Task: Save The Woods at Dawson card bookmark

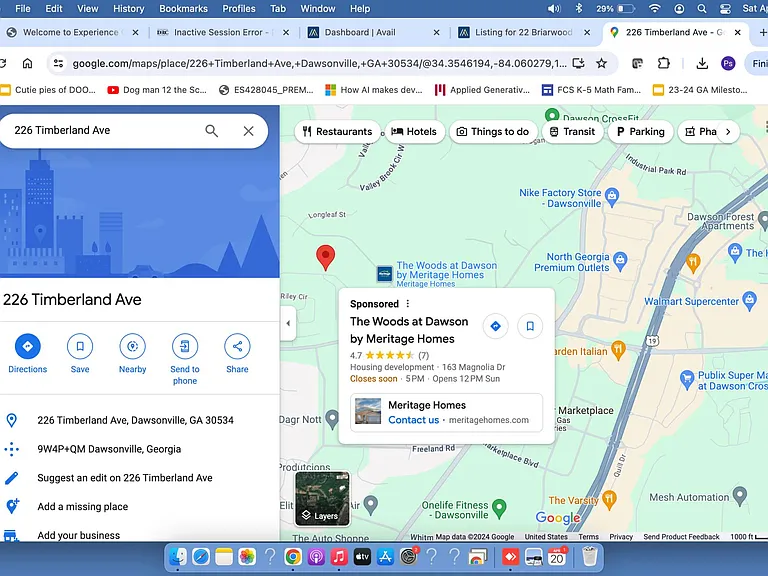Action: click(530, 326)
